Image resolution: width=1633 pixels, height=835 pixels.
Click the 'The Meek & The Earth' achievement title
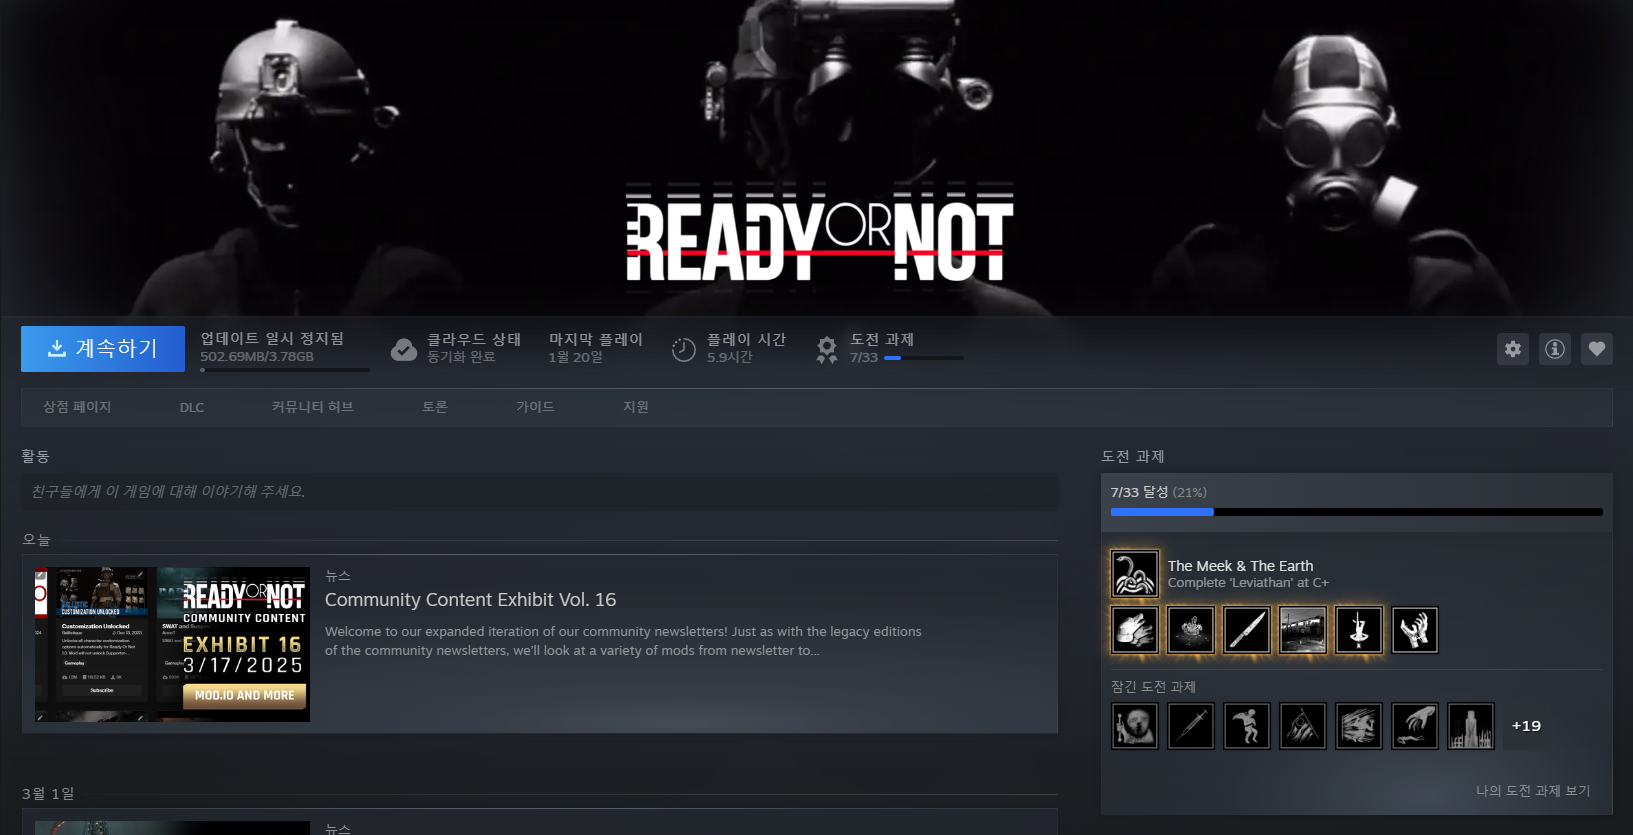(1241, 566)
